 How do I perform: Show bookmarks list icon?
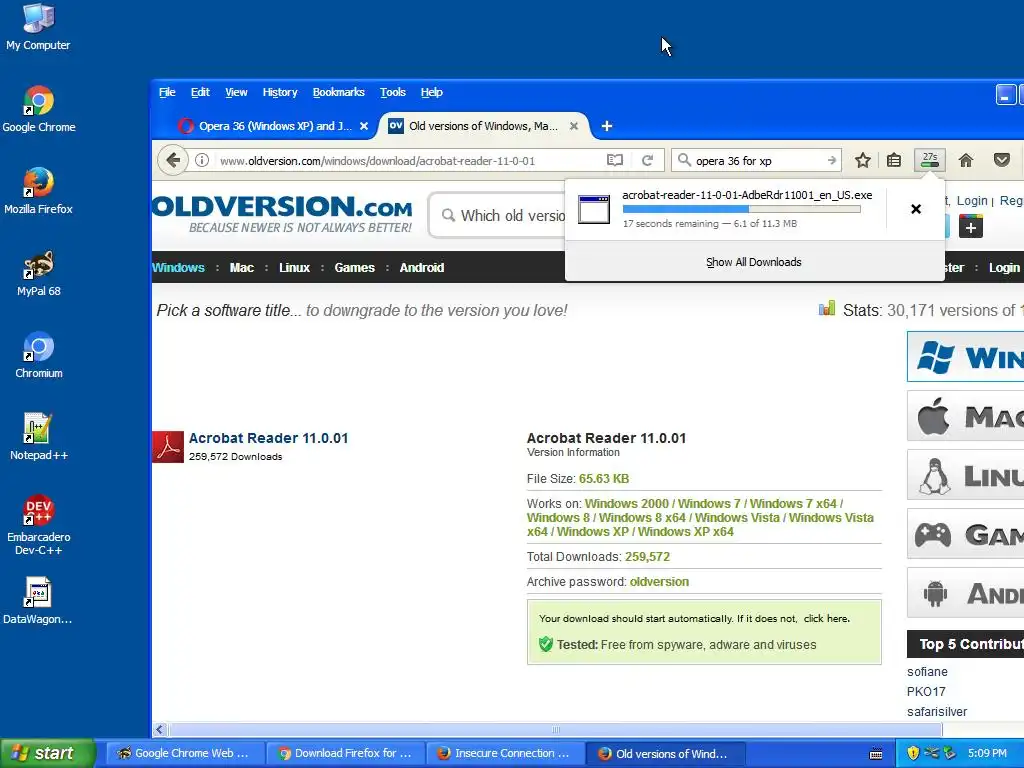(x=894, y=160)
